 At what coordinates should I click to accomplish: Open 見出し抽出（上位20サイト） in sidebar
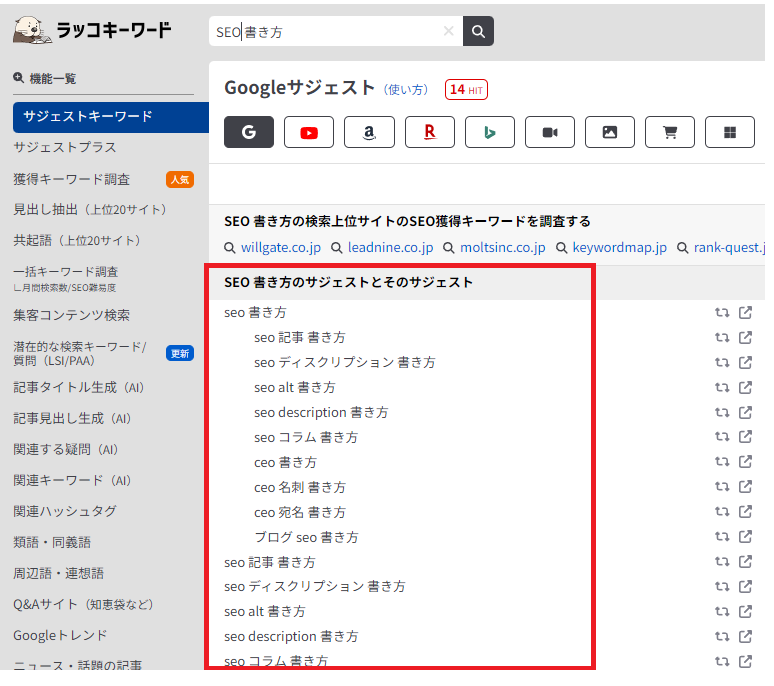91,212
